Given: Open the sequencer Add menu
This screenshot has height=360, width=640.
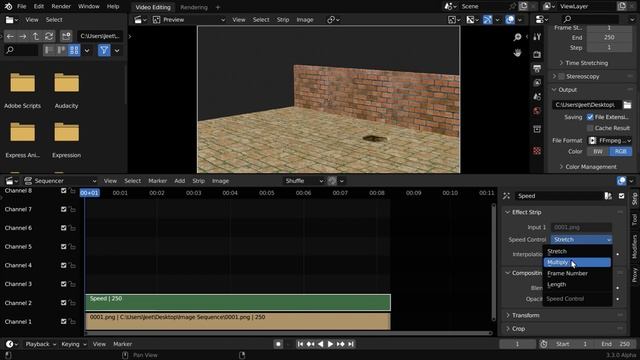Looking at the screenshot, I should pyautogui.click(x=180, y=181).
